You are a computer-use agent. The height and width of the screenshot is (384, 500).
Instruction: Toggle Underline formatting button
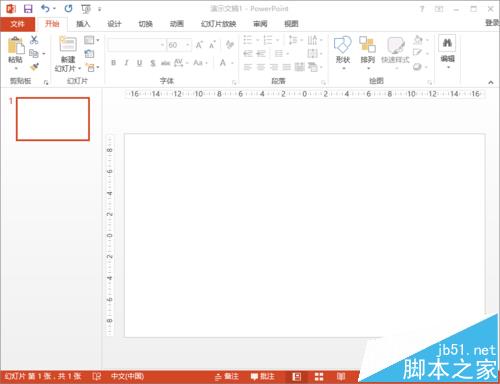click(x=139, y=63)
